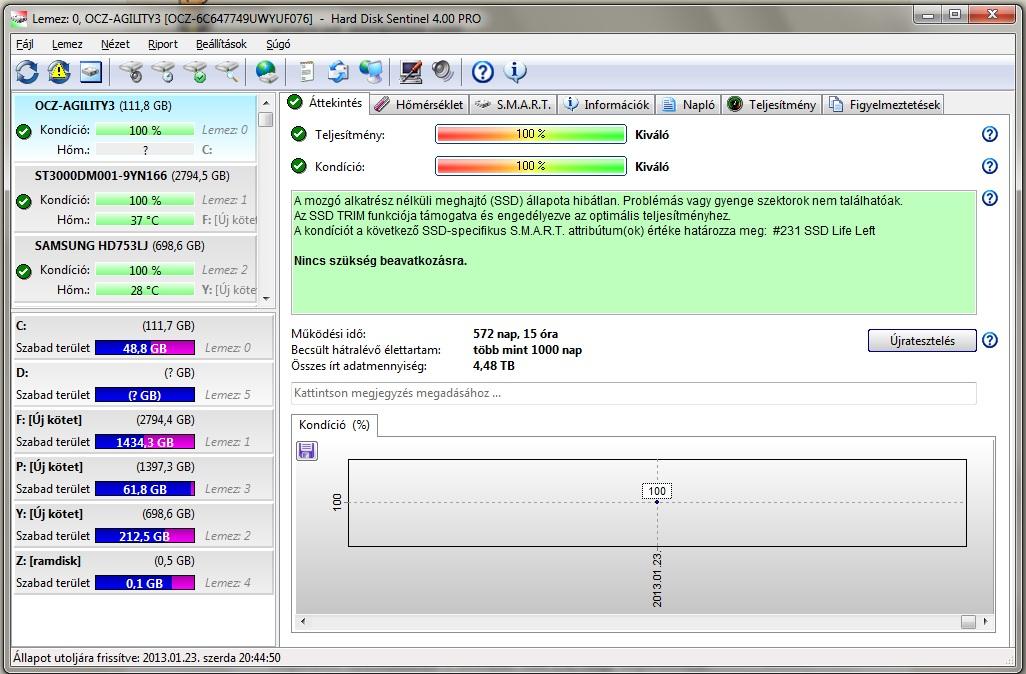The height and width of the screenshot is (674, 1026).
Task: Select the ST3000DM001-9YN166 disk entry
Action: [x=135, y=198]
